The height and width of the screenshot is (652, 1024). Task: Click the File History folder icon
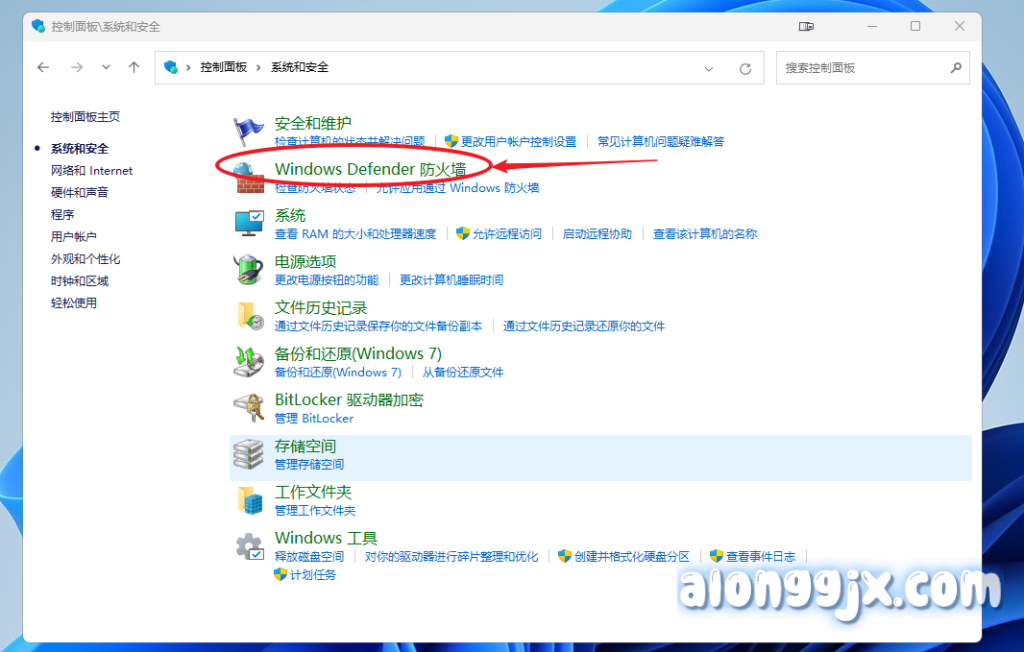click(248, 315)
